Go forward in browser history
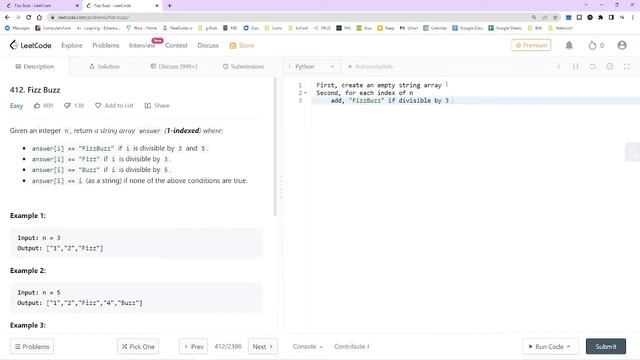Screen dimensions: 640x360 point(18,17)
